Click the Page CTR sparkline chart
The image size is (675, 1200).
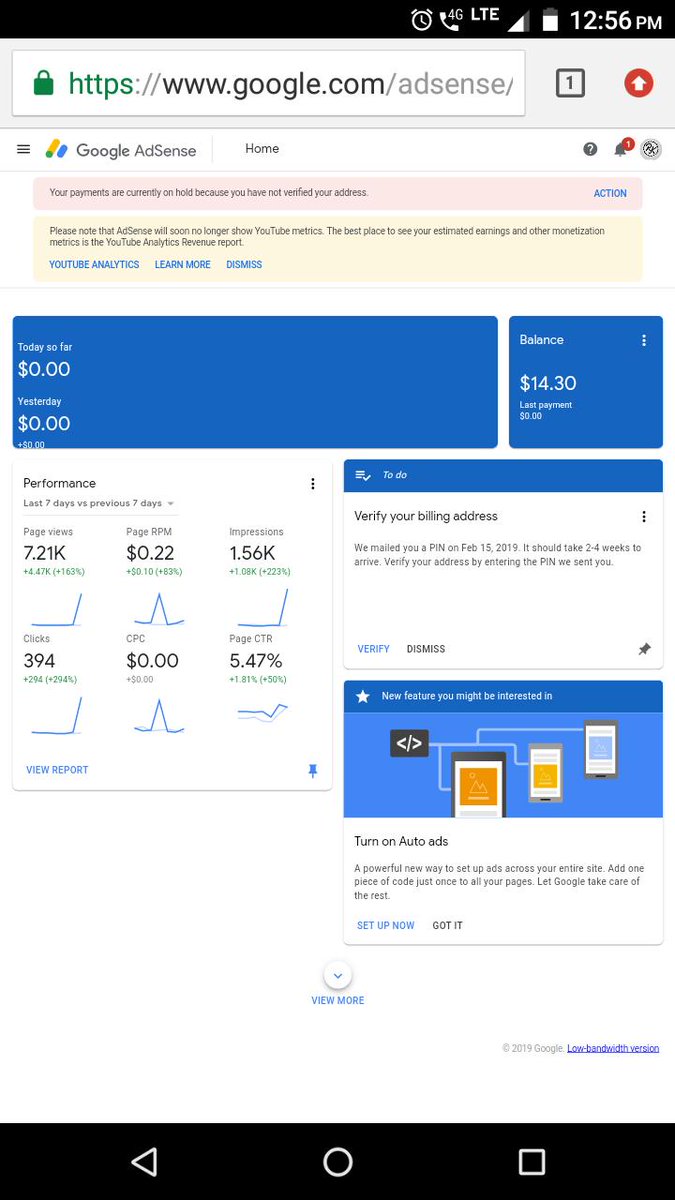[262, 712]
